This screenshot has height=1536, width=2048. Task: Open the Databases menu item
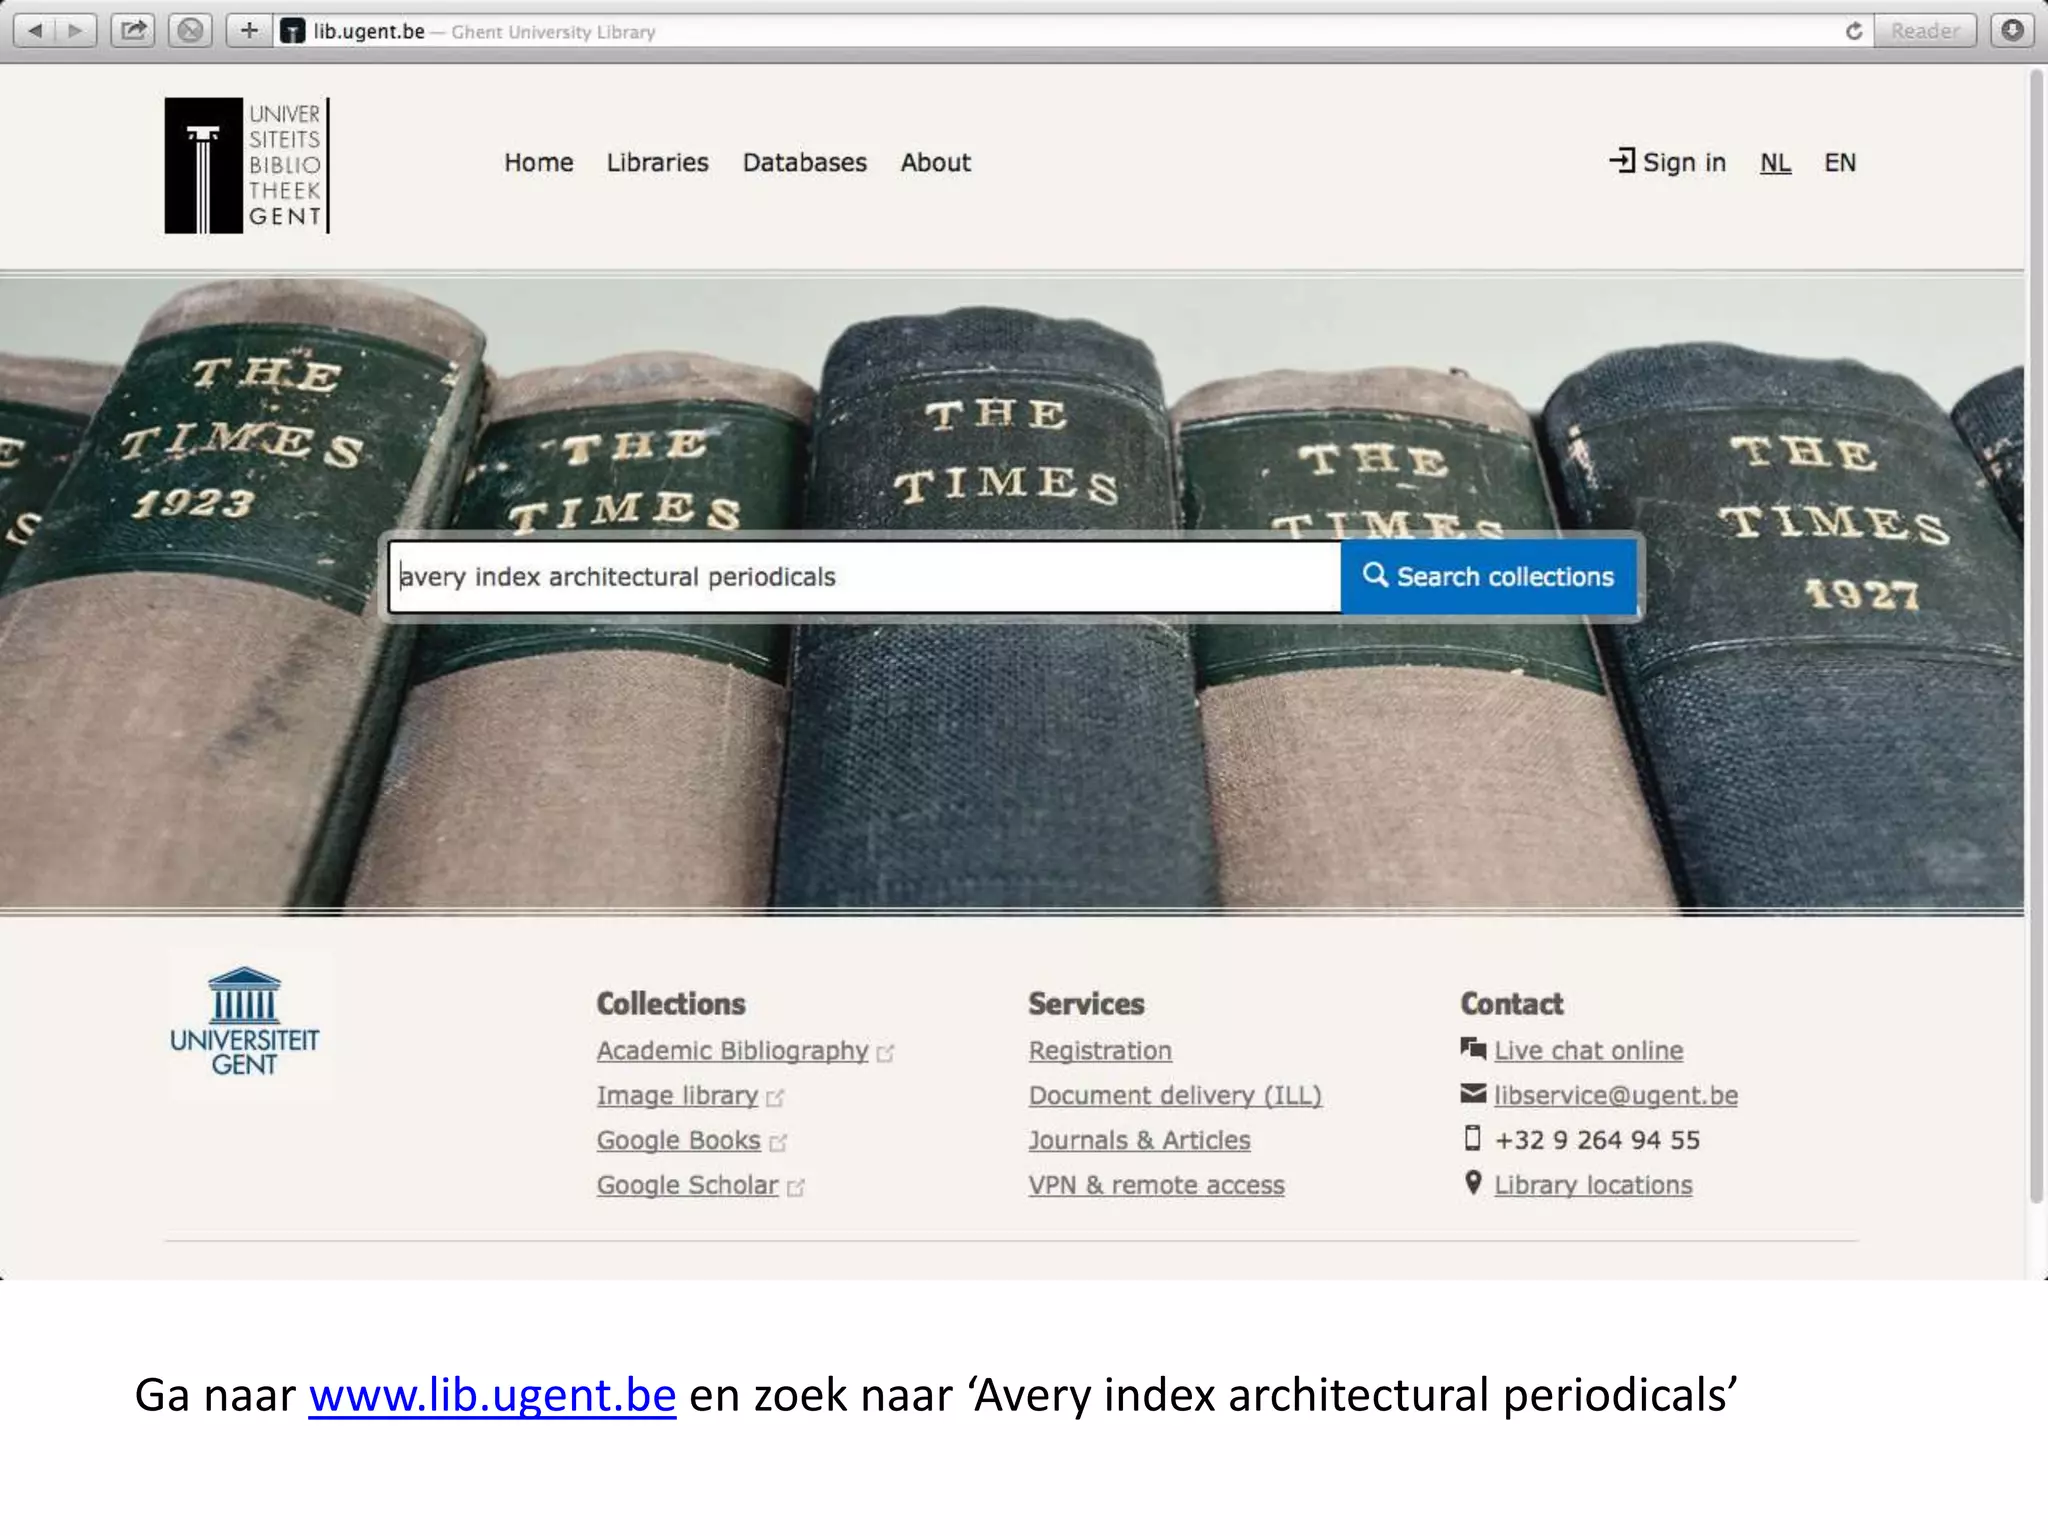(804, 162)
